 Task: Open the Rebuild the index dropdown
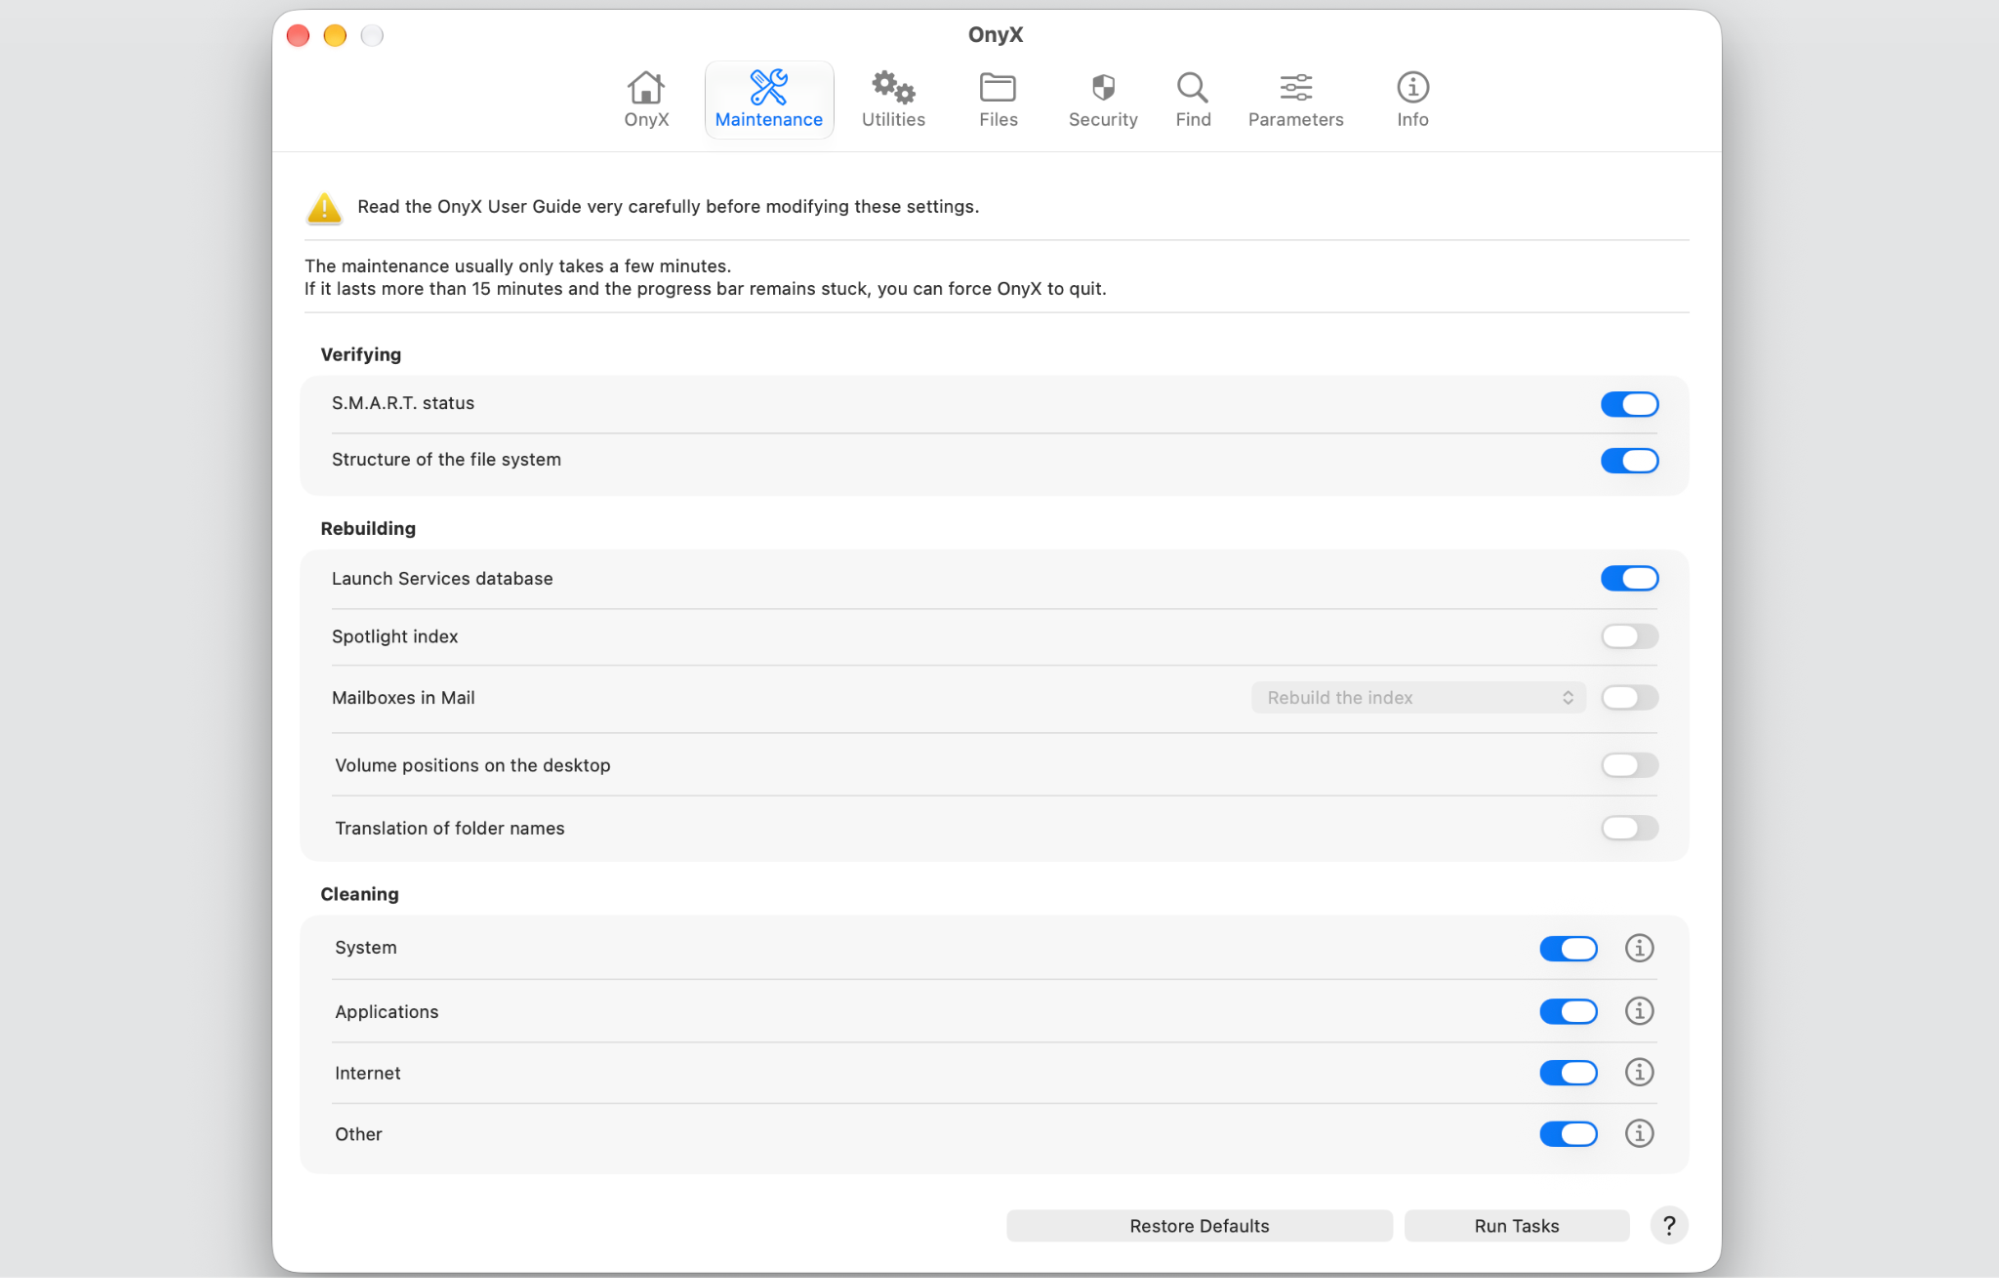(x=1418, y=697)
